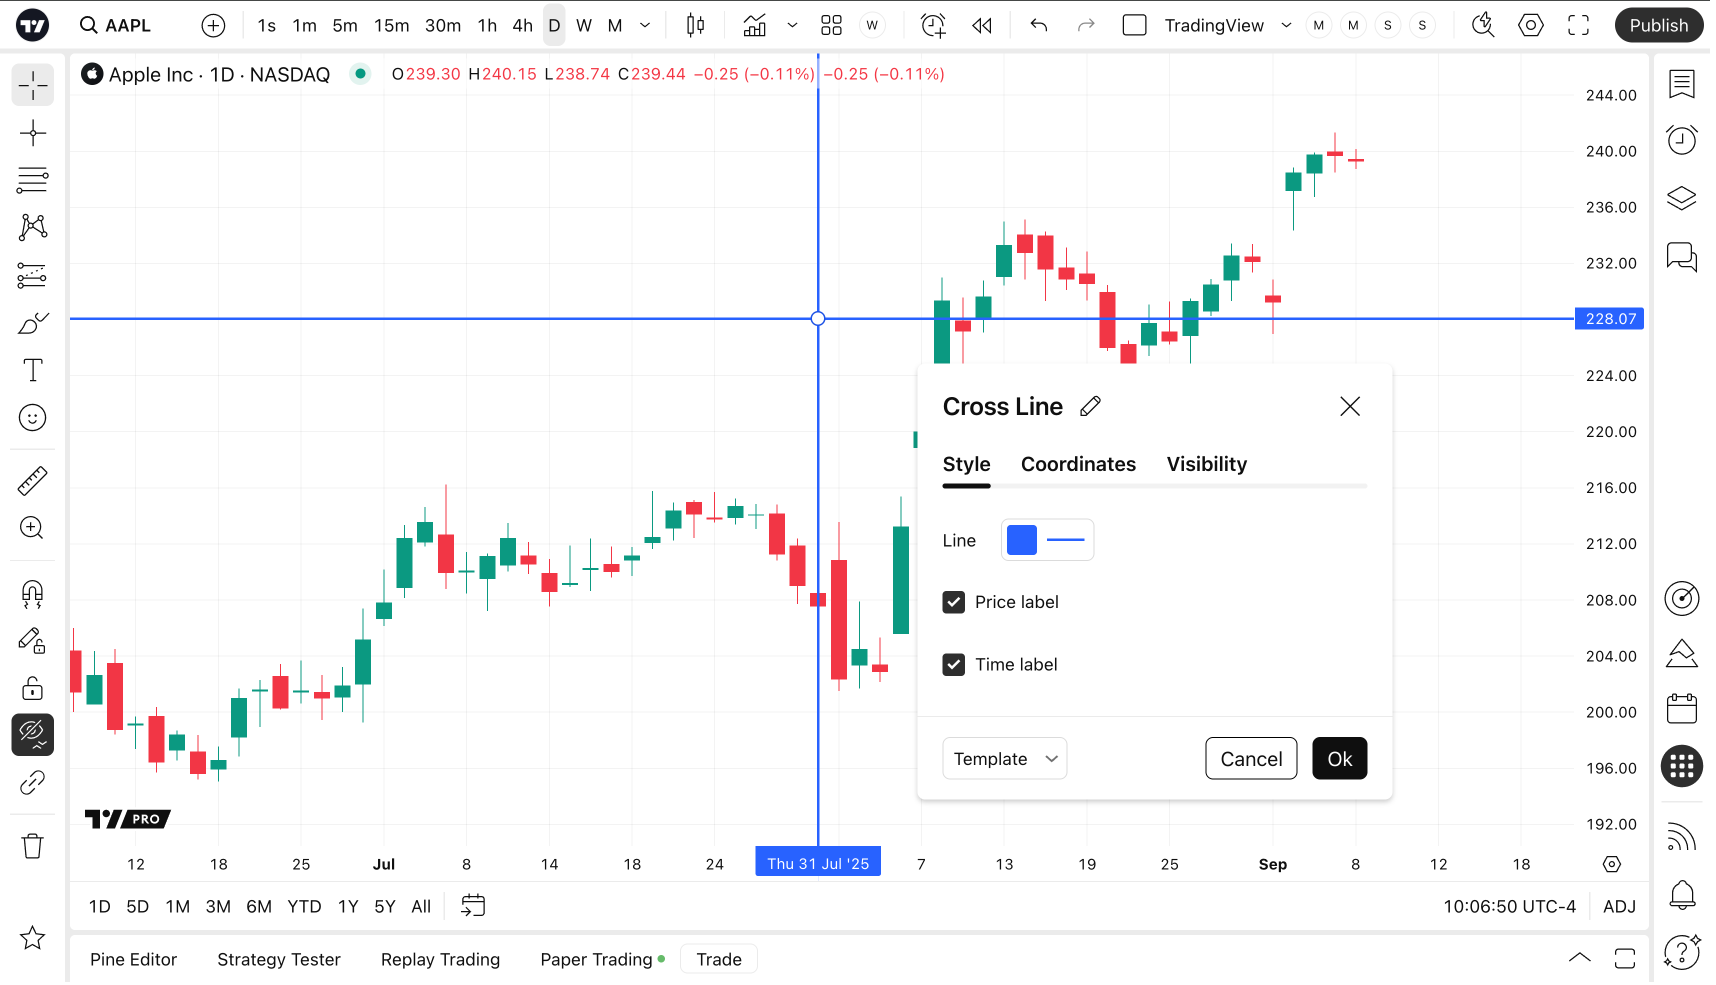Viewport: 1716px width, 985px height.
Task: Select the zoom in tool
Action: pyautogui.click(x=33, y=529)
